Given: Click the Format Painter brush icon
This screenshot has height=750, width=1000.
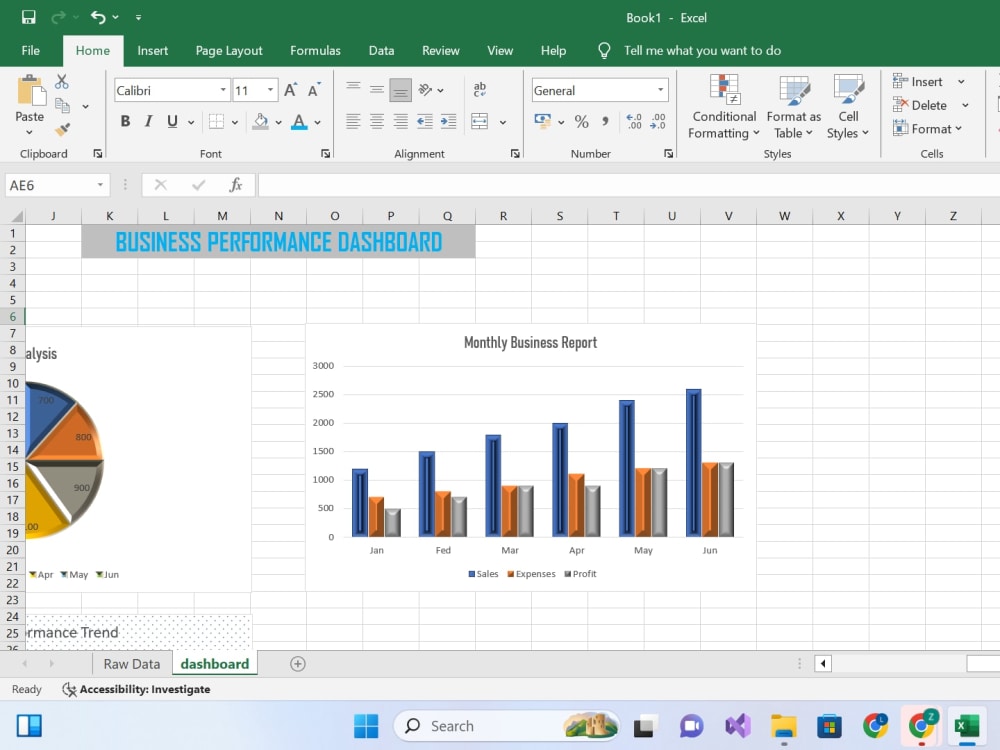Looking at the screenshot, I should tap(62, 129).
